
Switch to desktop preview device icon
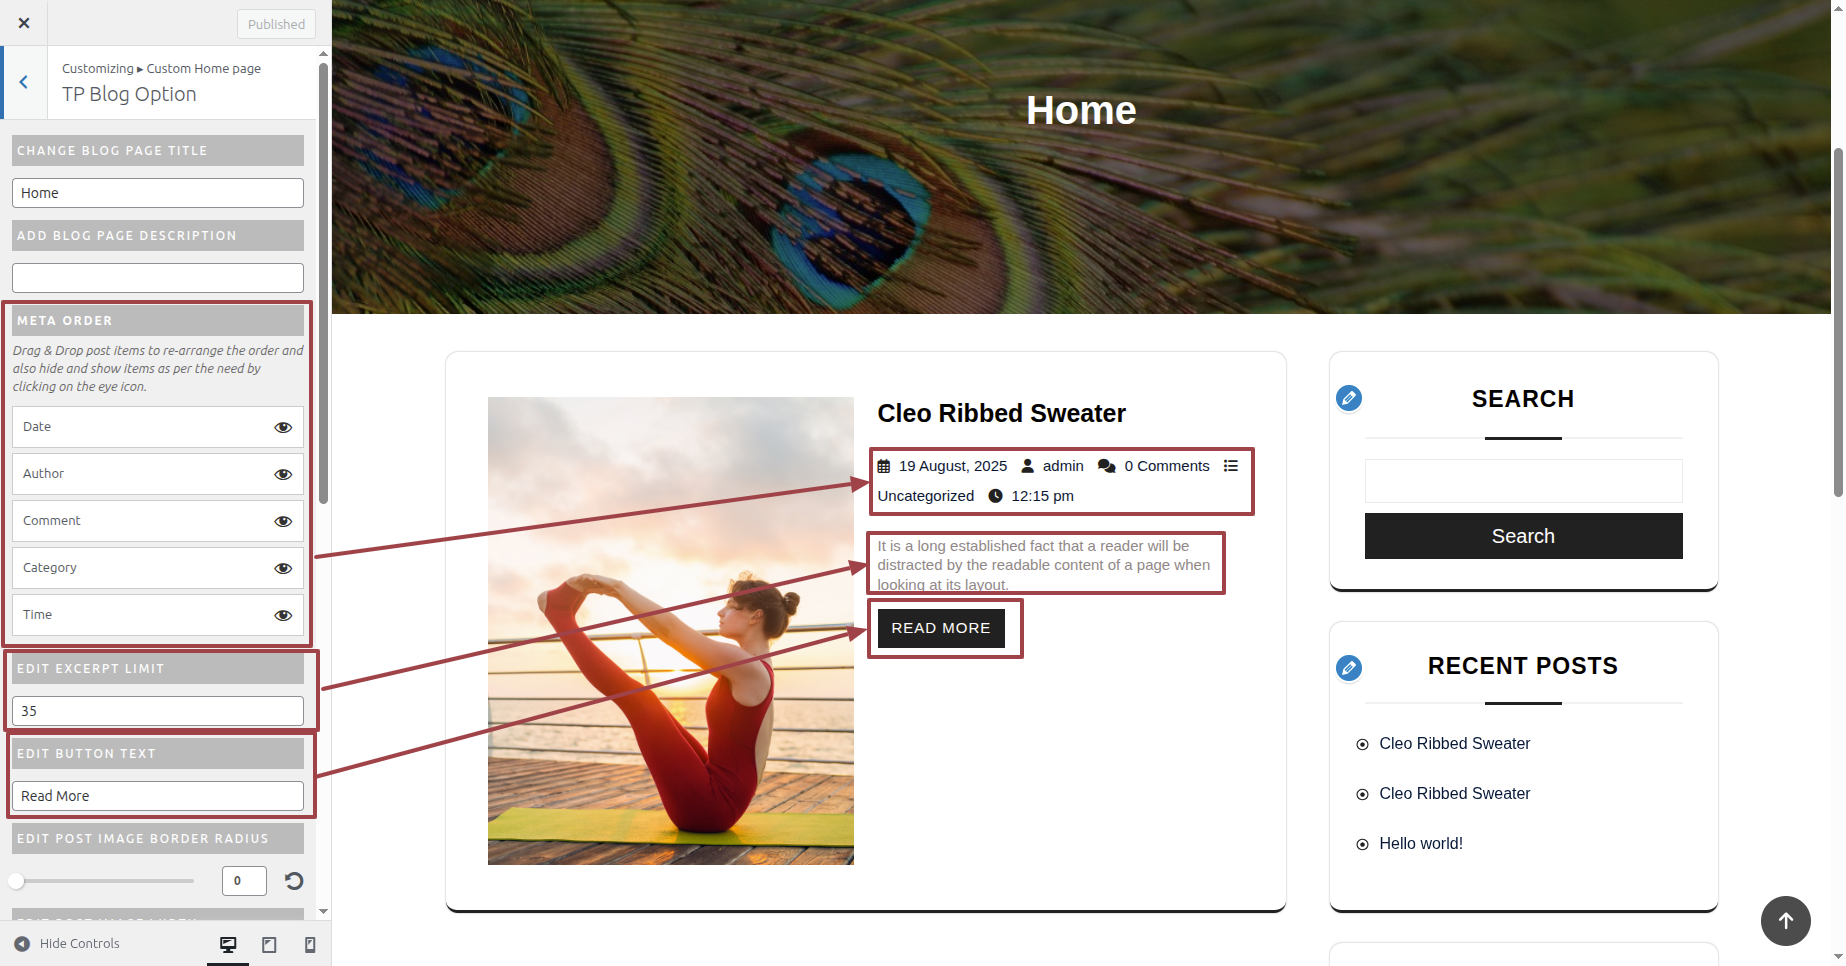228,945
